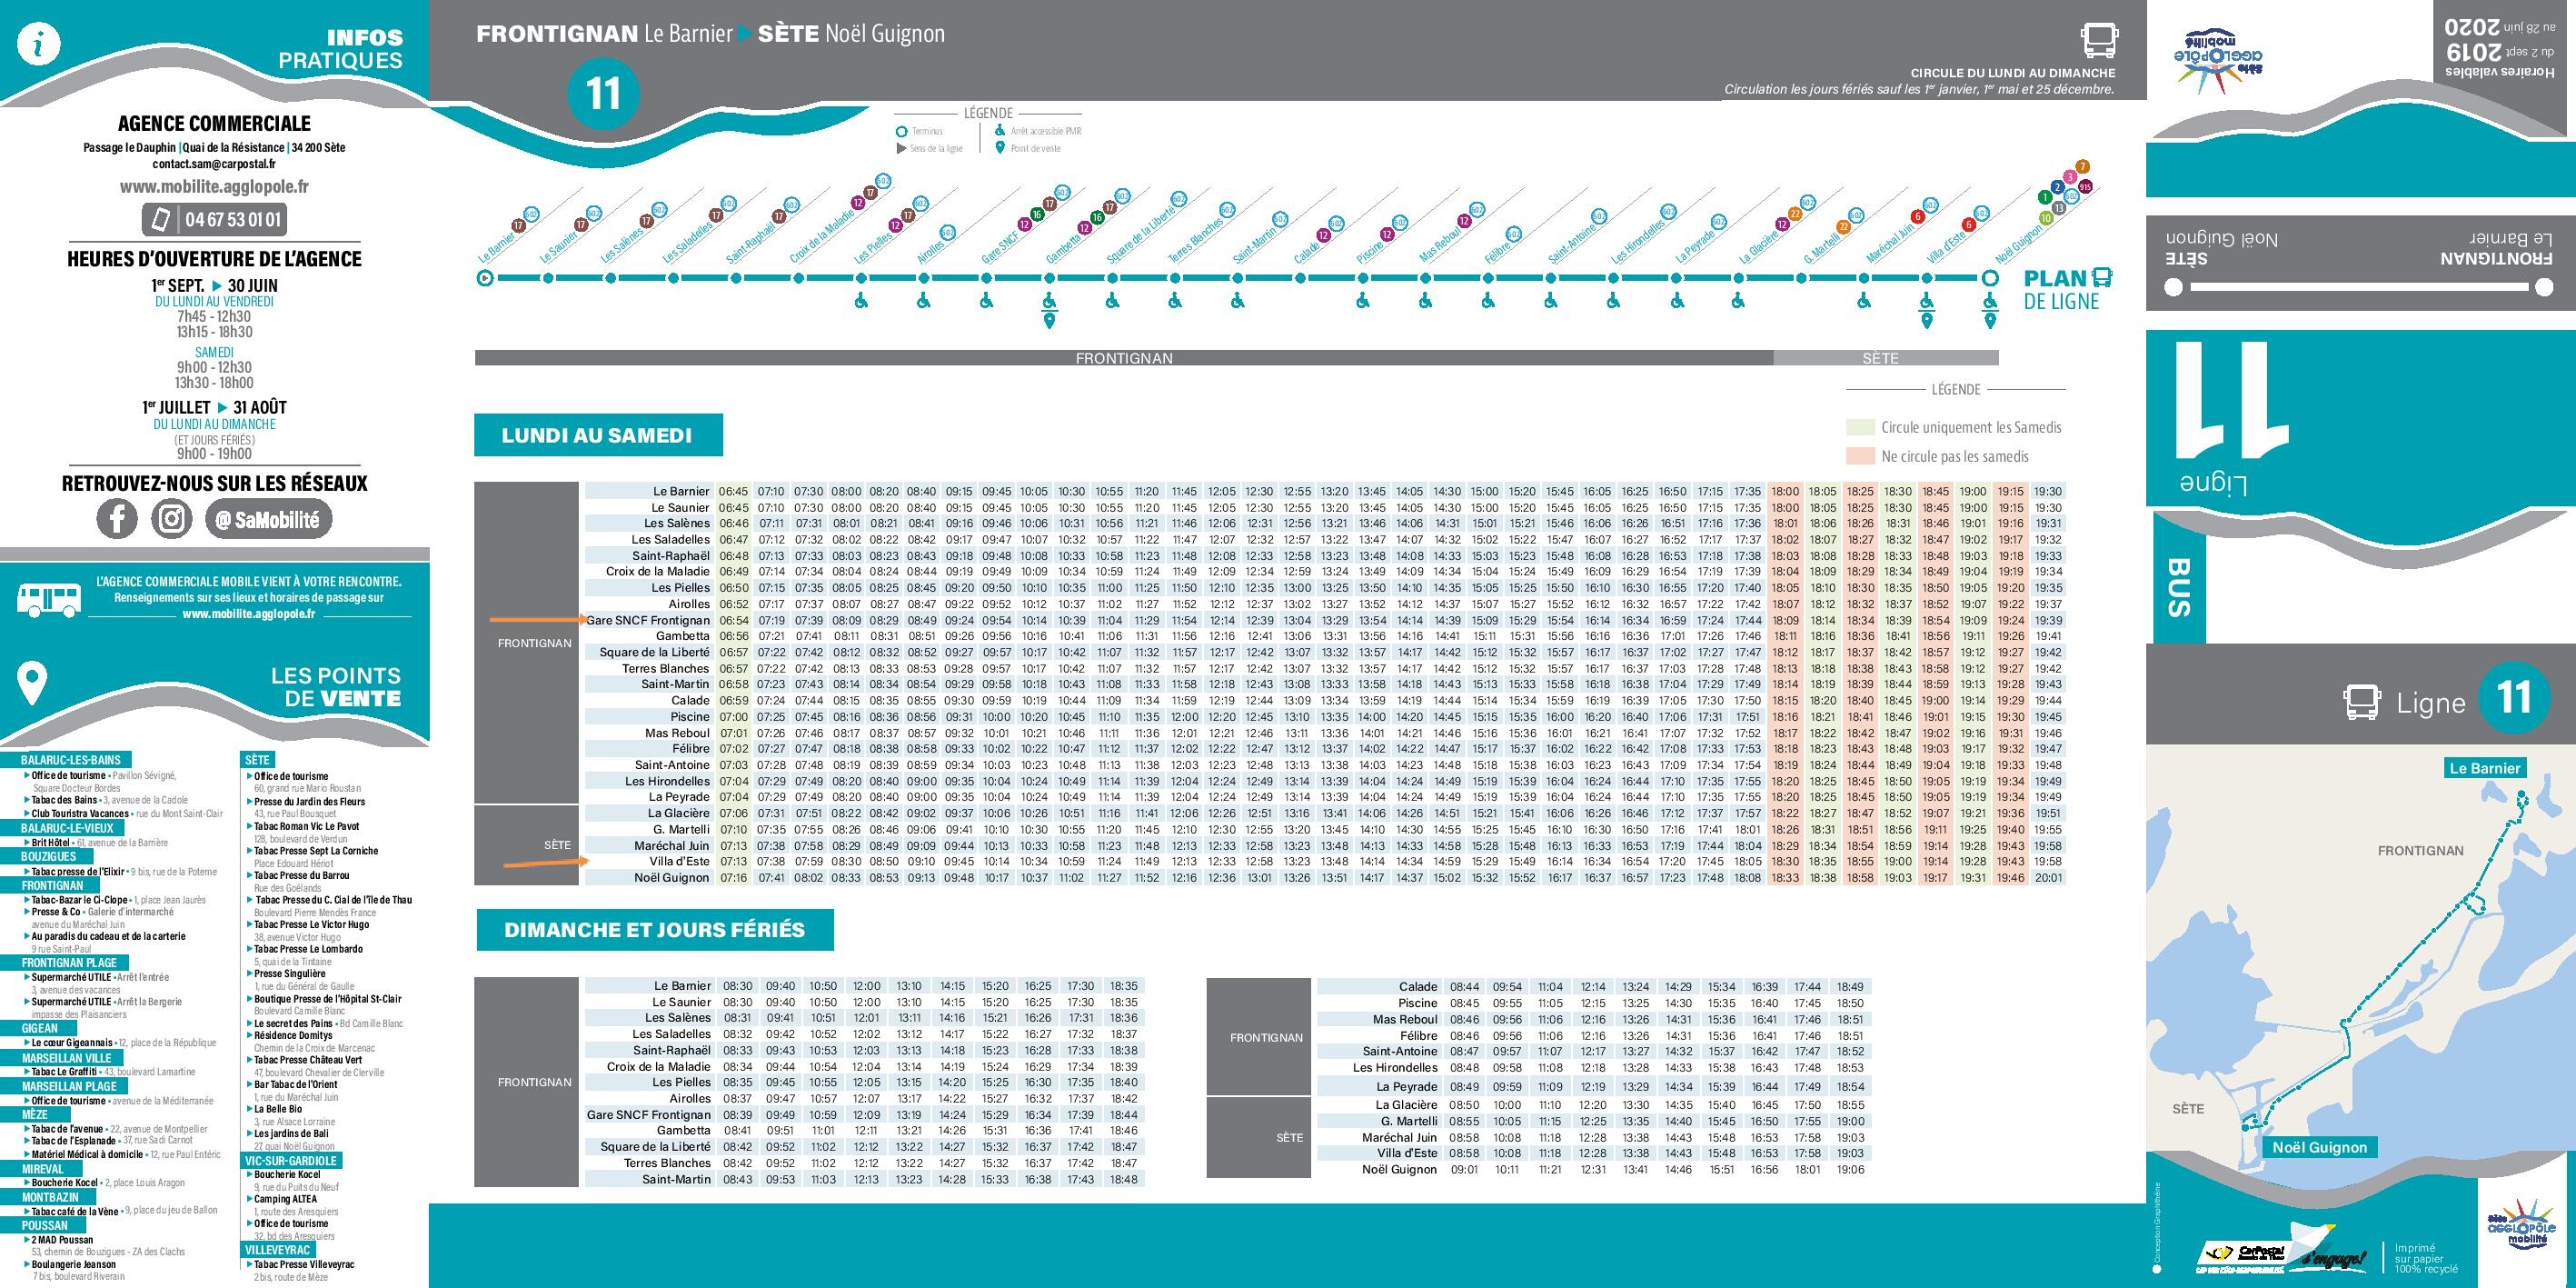Click the Noël Guignon end terminus circle on the line
This screenshot has height=1288, width=2576.
[x=1990, y=278]
